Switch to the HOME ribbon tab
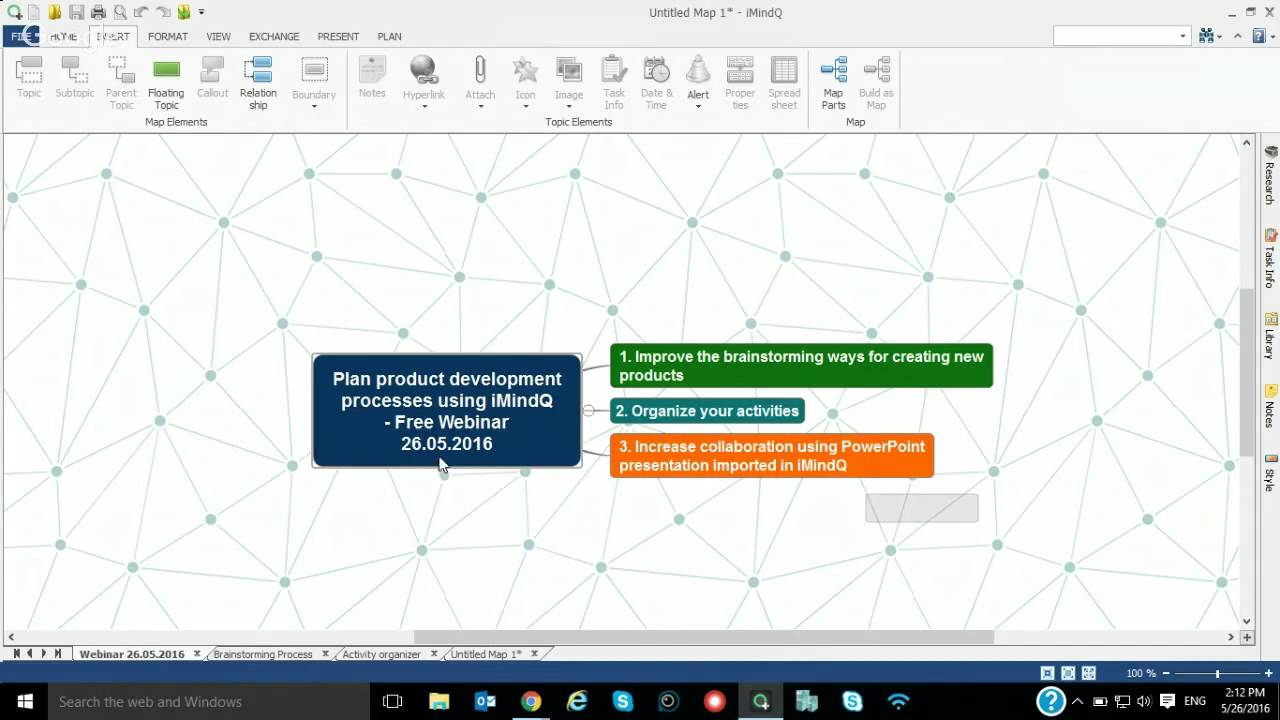The height and width of the screenshot is (720, 1280). (x=64, y=36)
